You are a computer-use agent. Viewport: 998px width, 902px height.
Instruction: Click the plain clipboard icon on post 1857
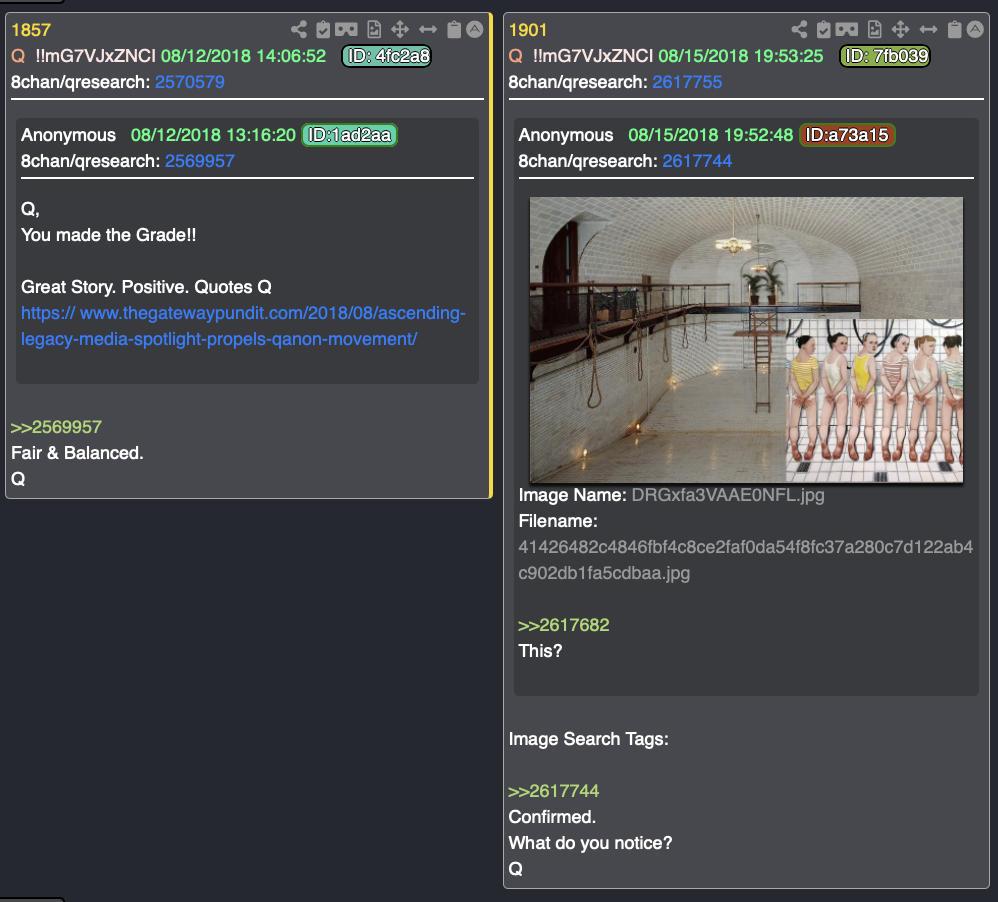pyautogui.click(x=454, y=29)
